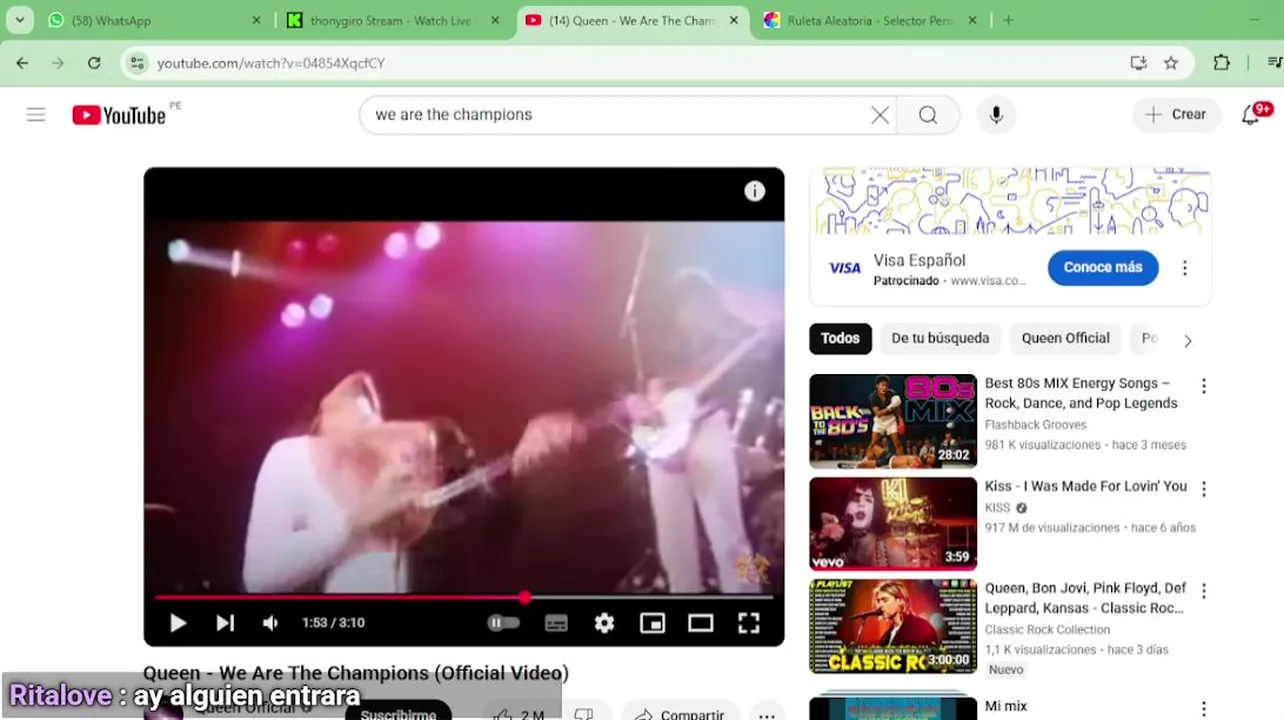Toggle subtitles in the video player
The height and width of the screenshot is (720, 1284).
coord(556,623)
